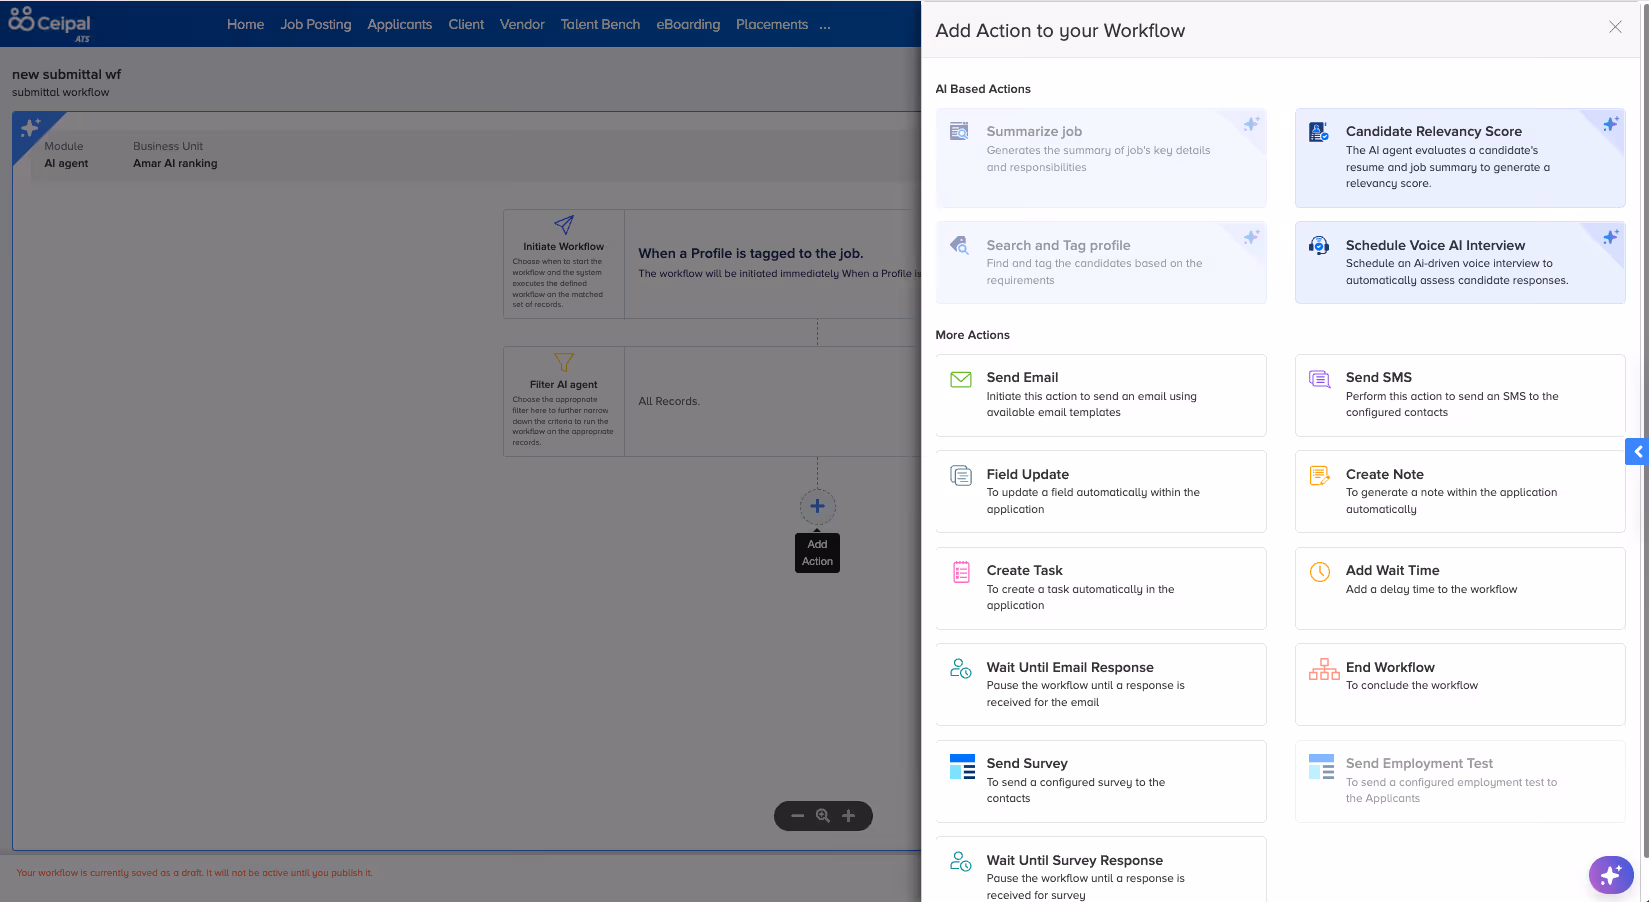The image size is (1649, 902).
Task: Open the workflow trigger condition box
Action: click(772, 264)
